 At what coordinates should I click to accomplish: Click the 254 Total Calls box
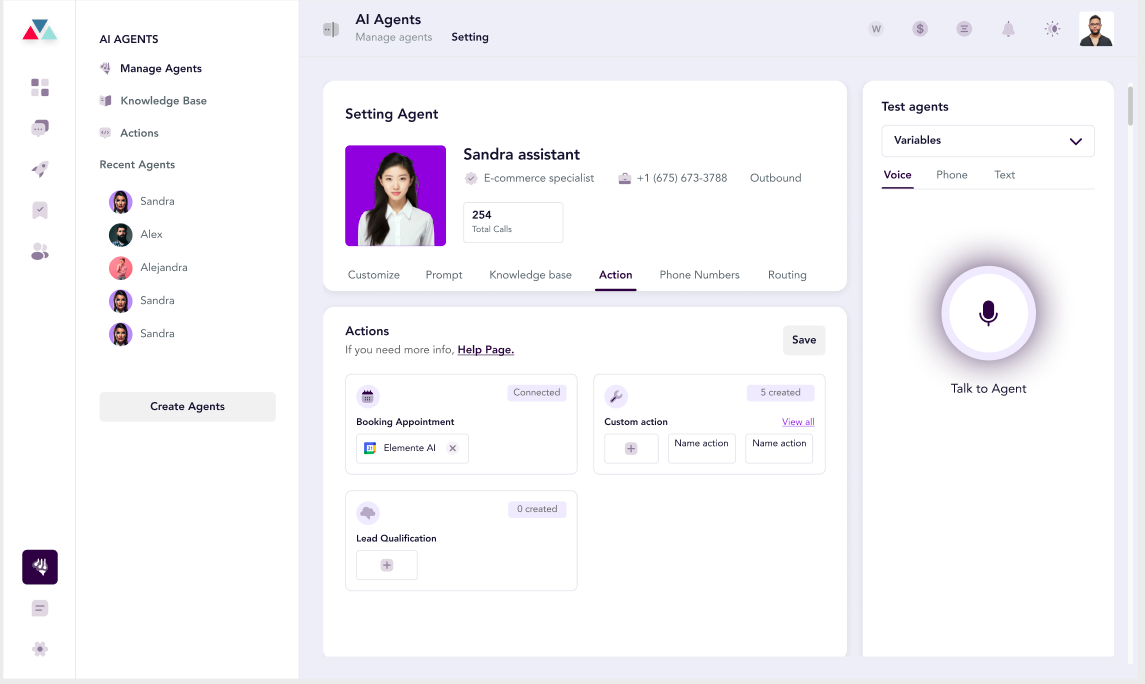513,222
